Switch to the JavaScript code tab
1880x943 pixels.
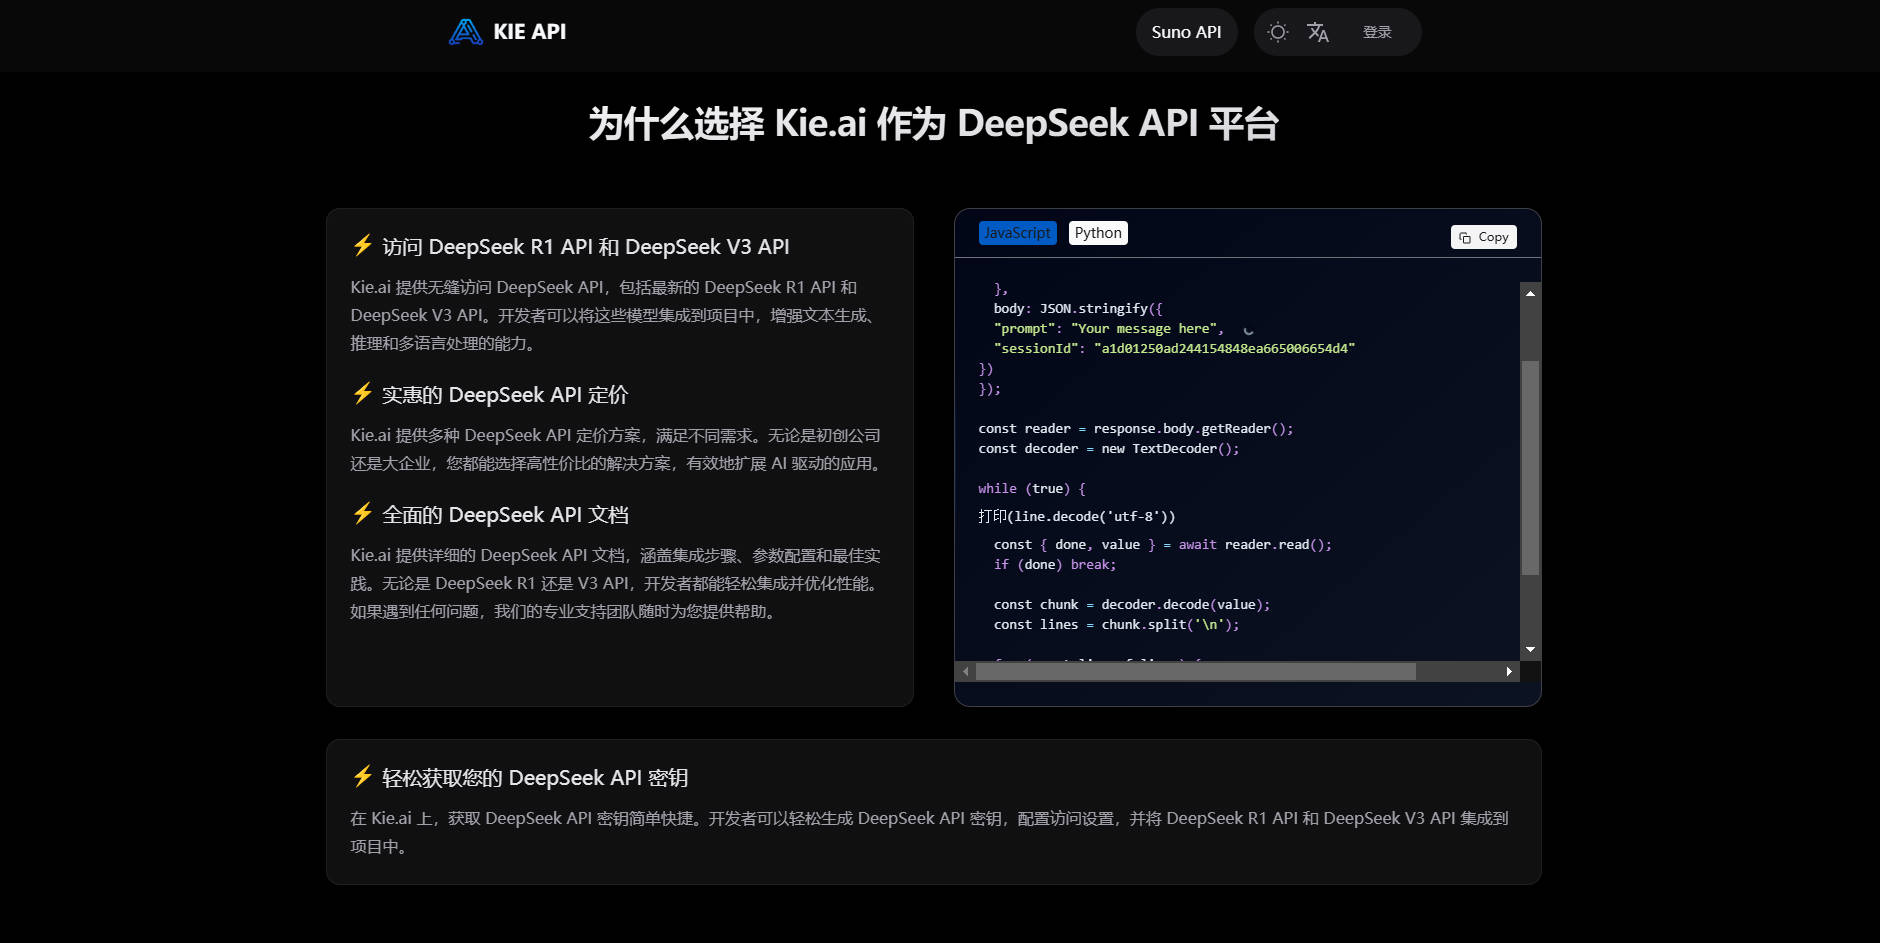pos(1017,233)
